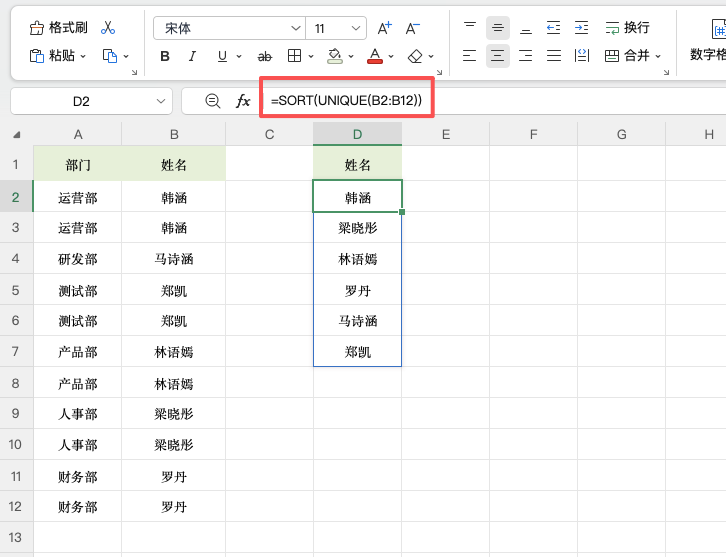The width and height of the screenshot is (726, 557).
Task: Select Align Left icon
Action: tap(469, 56)
